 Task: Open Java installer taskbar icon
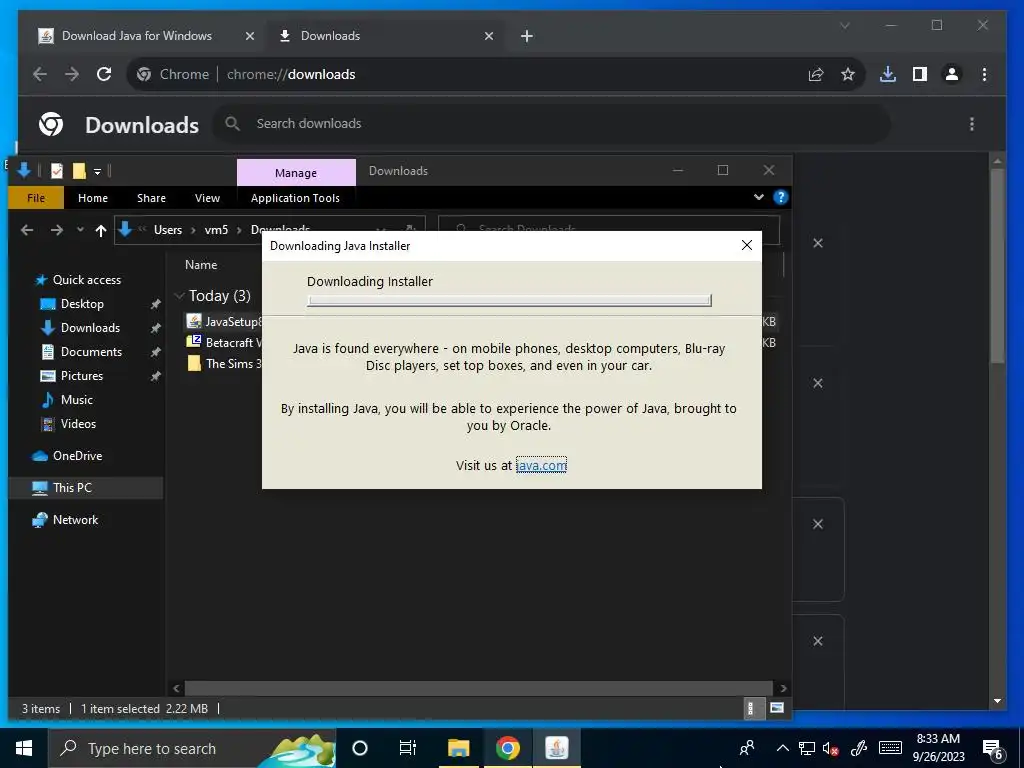pyautogui.click(x=556, y=748)
